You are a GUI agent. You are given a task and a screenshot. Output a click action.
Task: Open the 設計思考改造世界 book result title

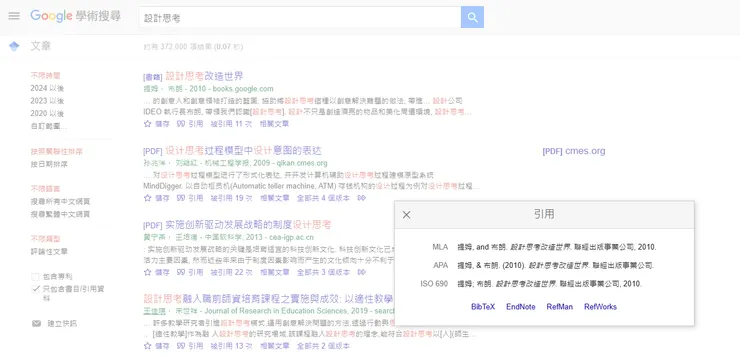[204, 76]
